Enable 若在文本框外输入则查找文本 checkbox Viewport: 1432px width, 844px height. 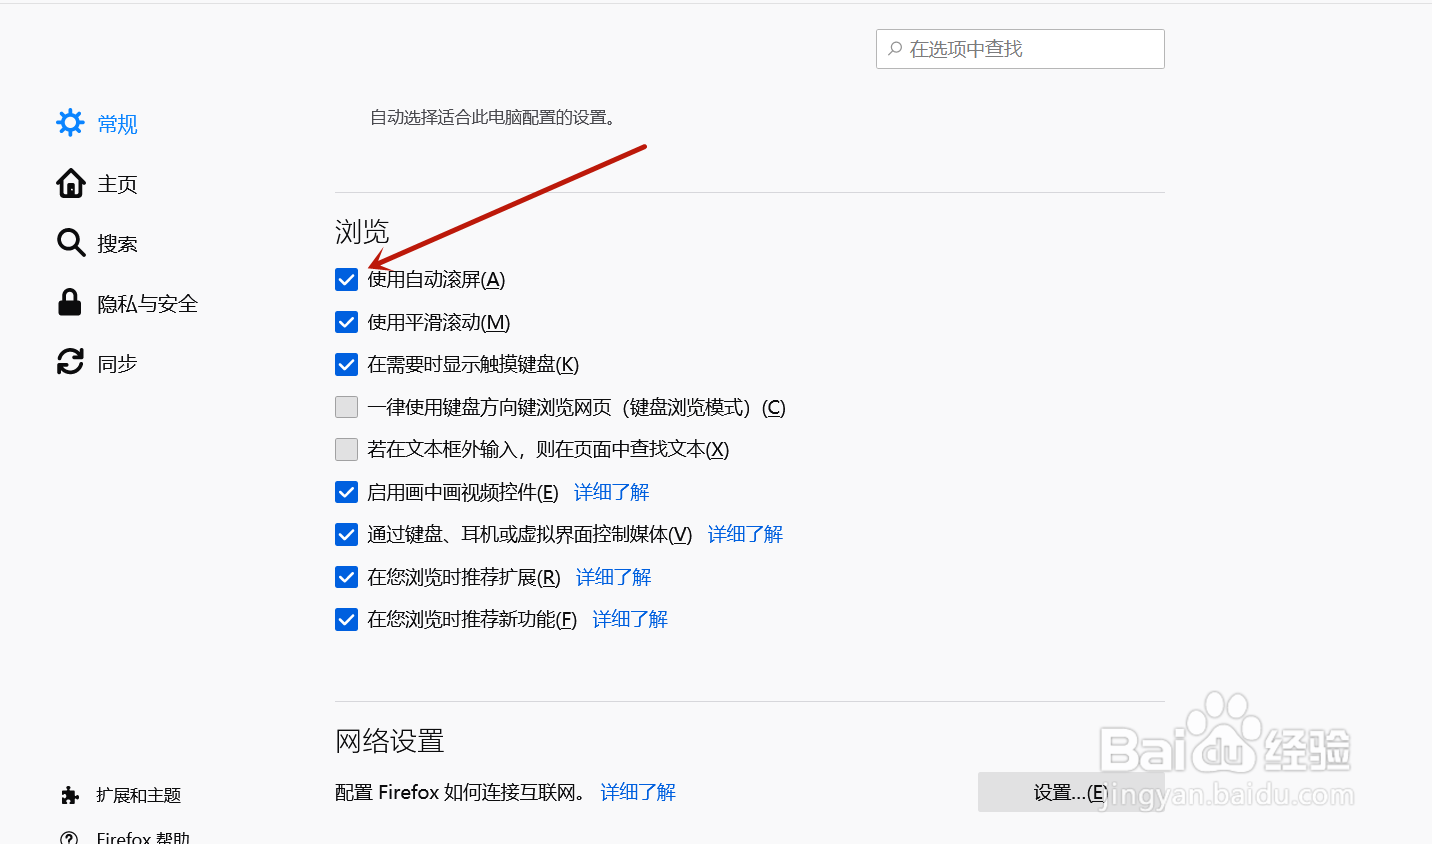point(346,449)
